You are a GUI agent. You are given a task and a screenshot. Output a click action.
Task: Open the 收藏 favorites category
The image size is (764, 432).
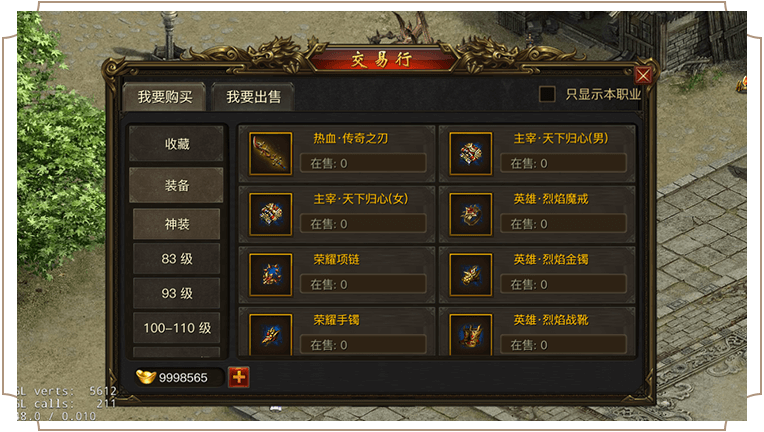point(176,144)
